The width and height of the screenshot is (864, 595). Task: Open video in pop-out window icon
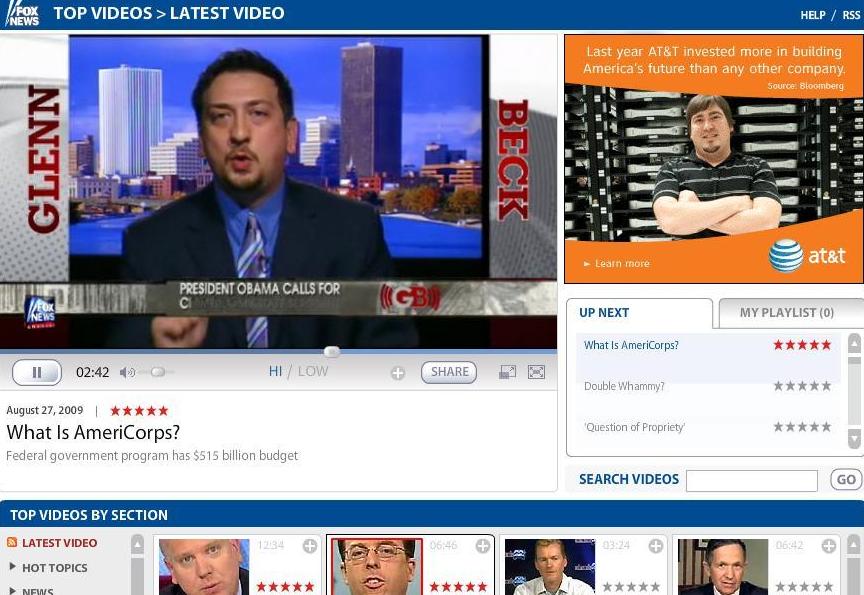click(x=508, y=372)
